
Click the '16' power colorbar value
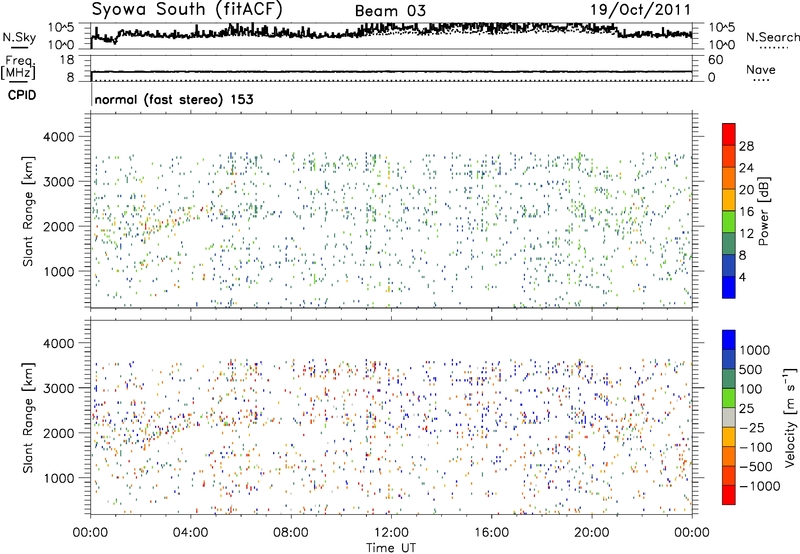(746, 212)
